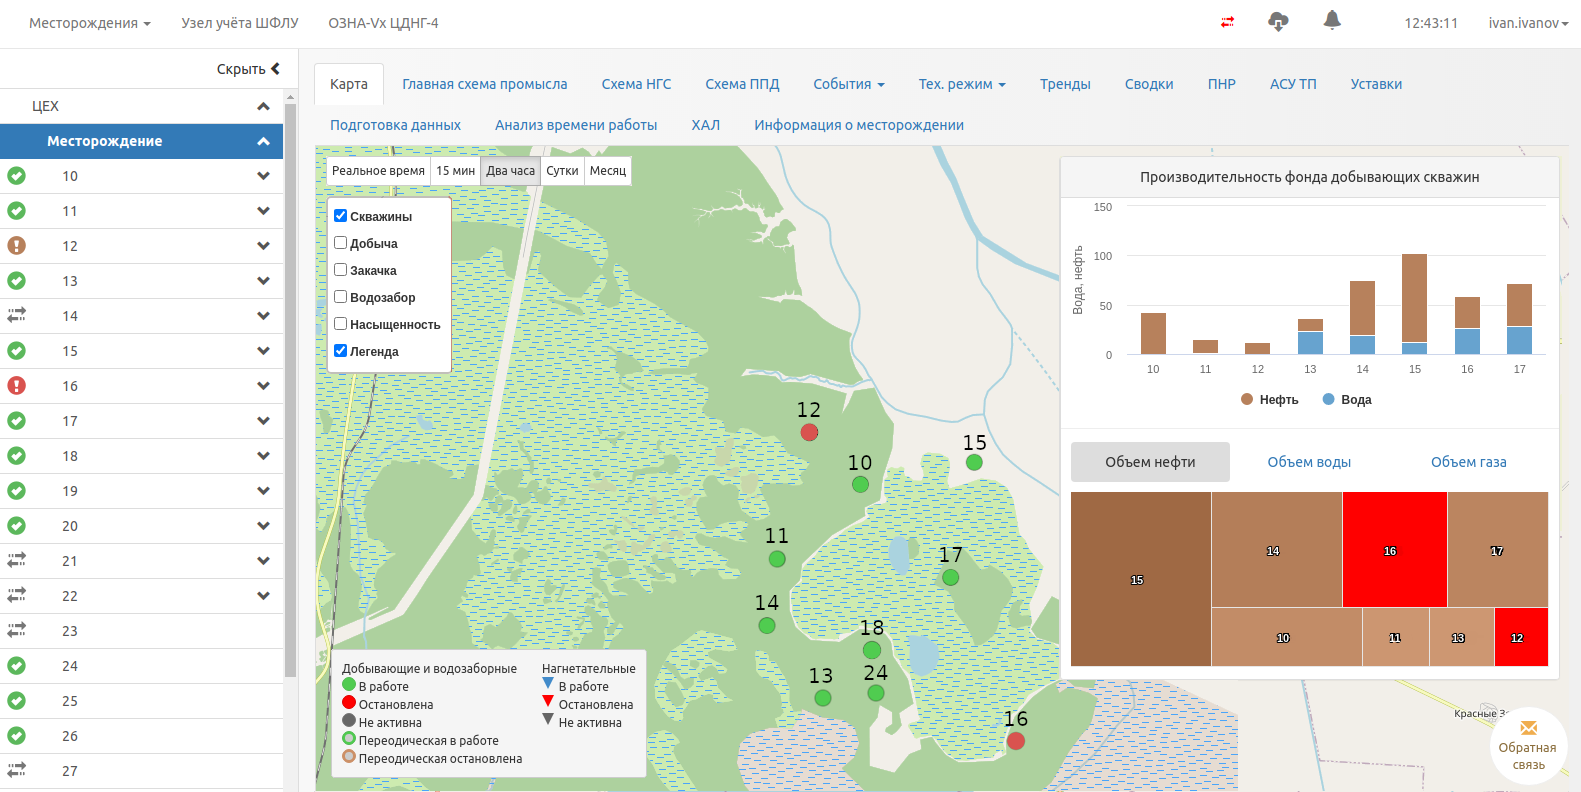Uncheck the Легенда checkbox
The image size is (1581, 792).
[x=341, y=351]
